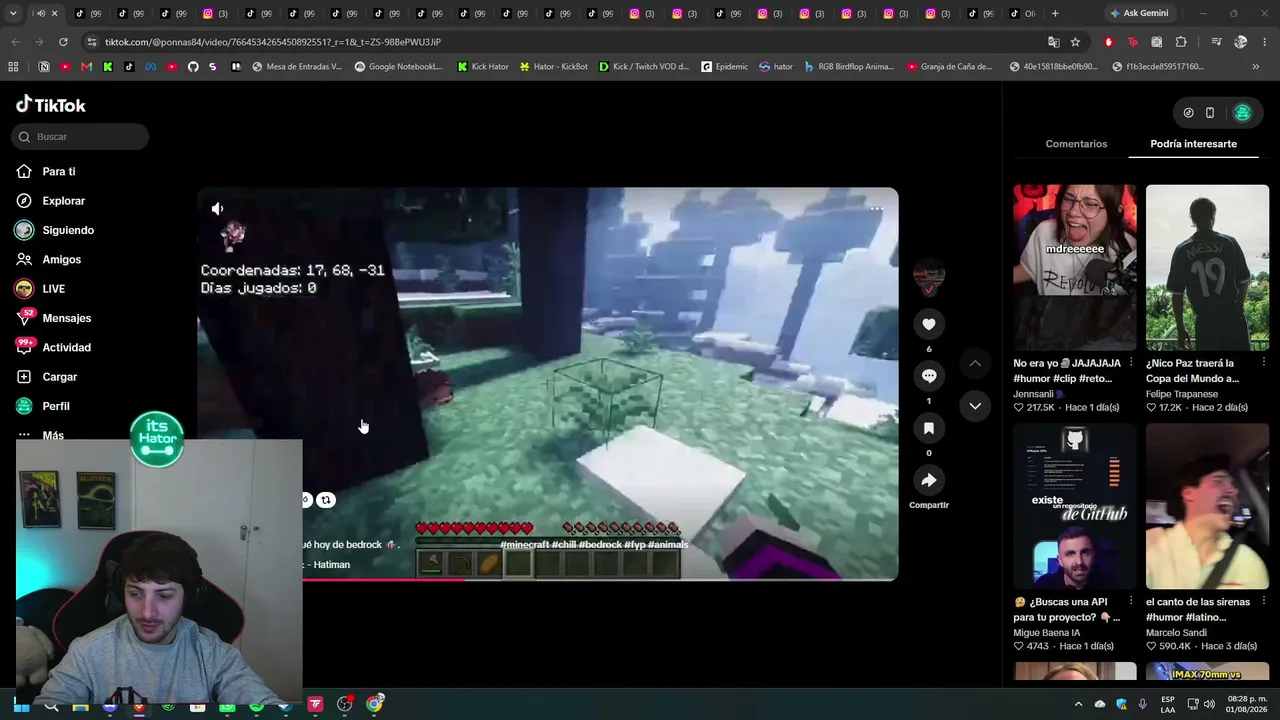Open the video's three-dot options menu
The width and height of the screenshot is (1280, 720).
pos(876,209)
